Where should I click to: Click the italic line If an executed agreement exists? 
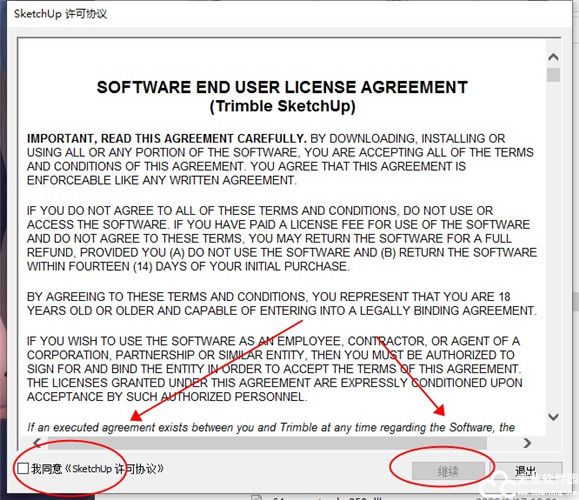coord(271,427)
